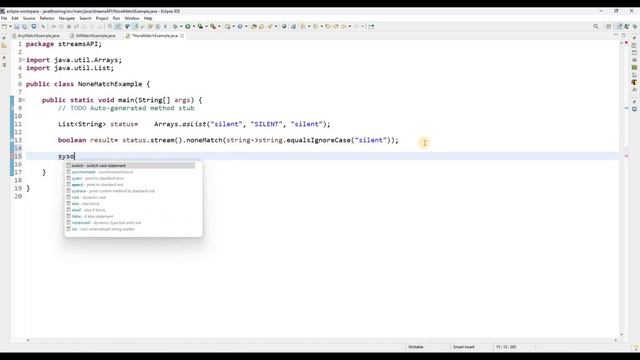640x360 pixels.
Task: Click on 'package streamsAPI;' line
Action: click(64, 44)
